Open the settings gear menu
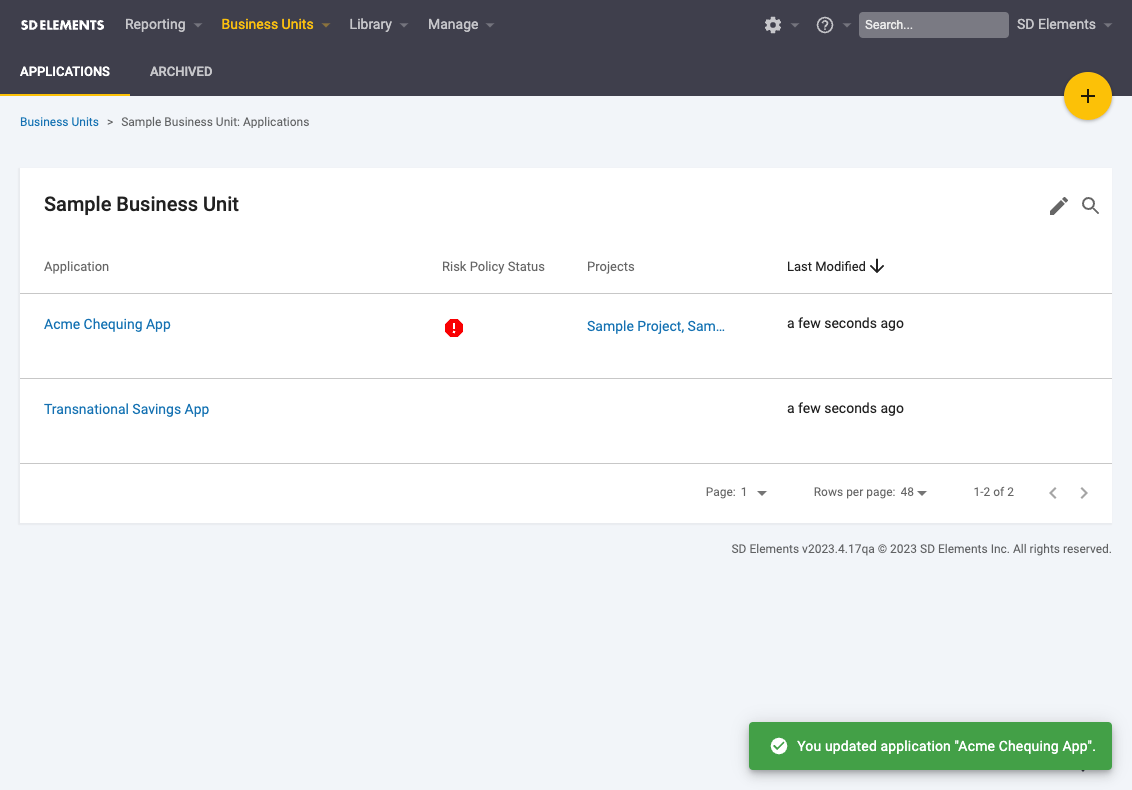Viewport: 1132px width, 790px height. [x=773, y=25]
